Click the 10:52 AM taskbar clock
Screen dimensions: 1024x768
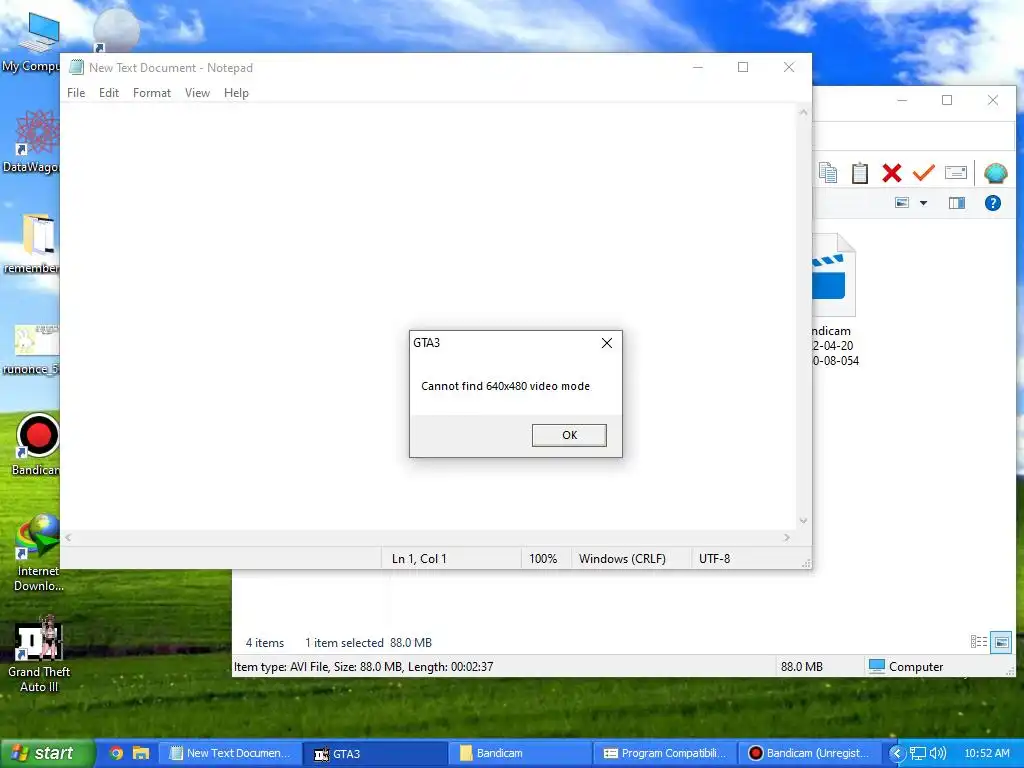pos(987,754)
